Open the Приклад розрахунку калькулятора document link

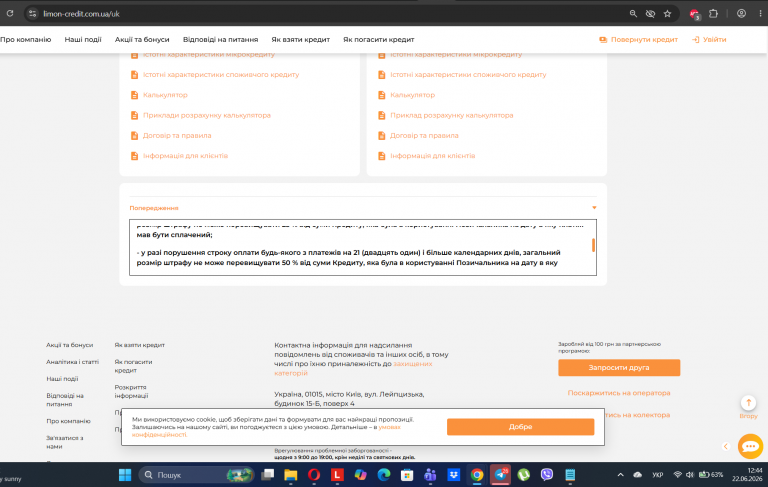[x=452, y=115]
